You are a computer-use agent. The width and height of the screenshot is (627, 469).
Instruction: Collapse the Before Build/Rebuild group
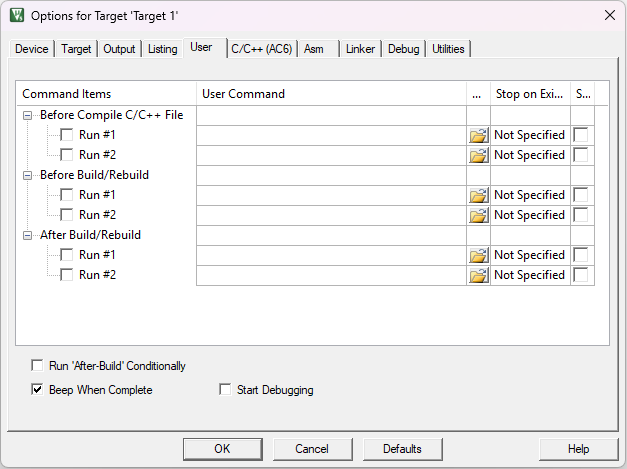tap(27, 175)
